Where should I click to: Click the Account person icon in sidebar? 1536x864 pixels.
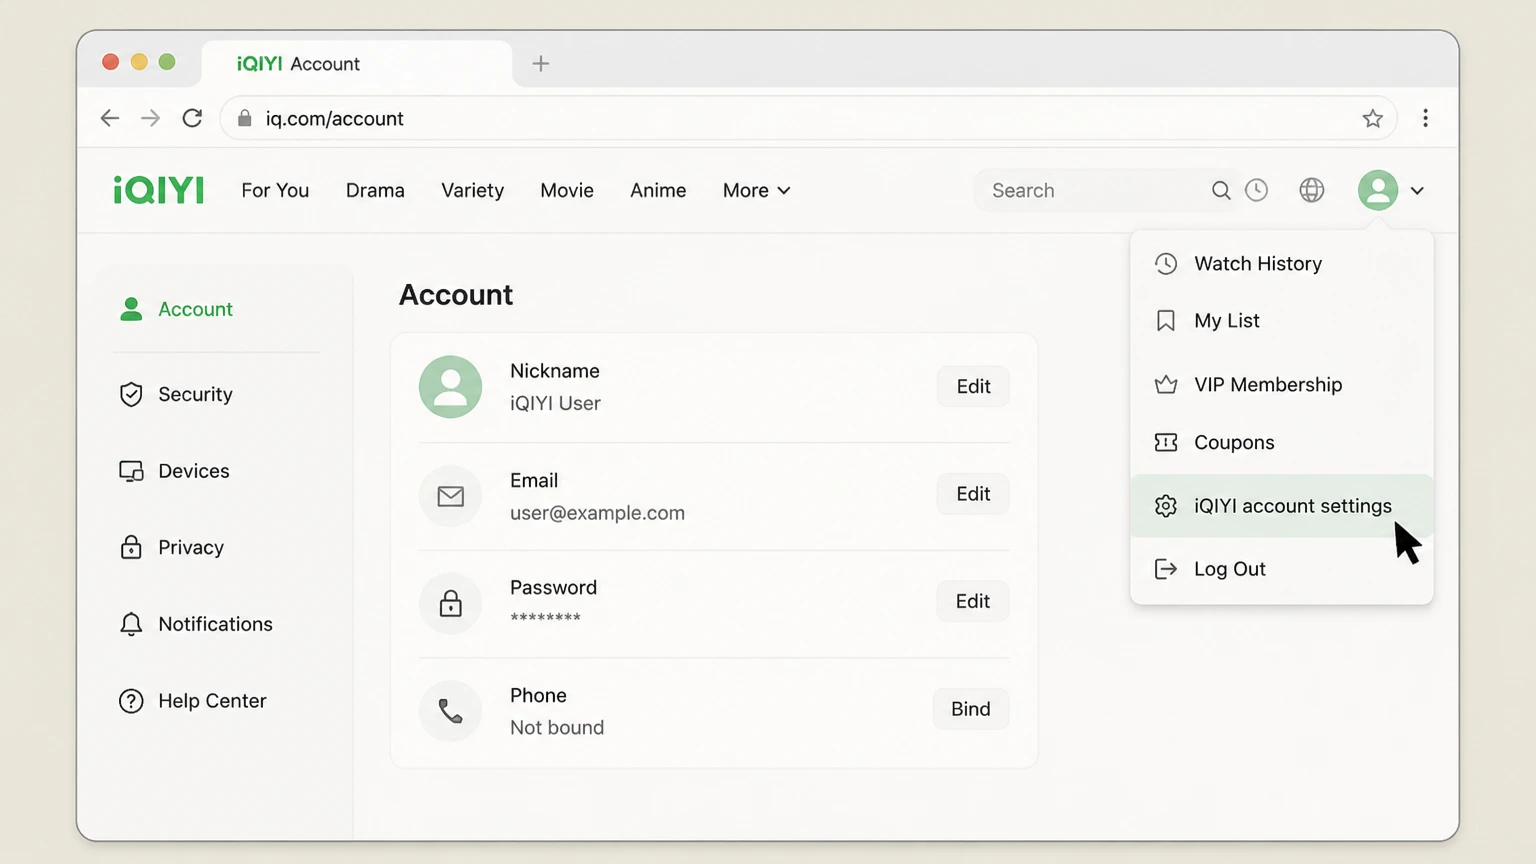pos(131,309)
